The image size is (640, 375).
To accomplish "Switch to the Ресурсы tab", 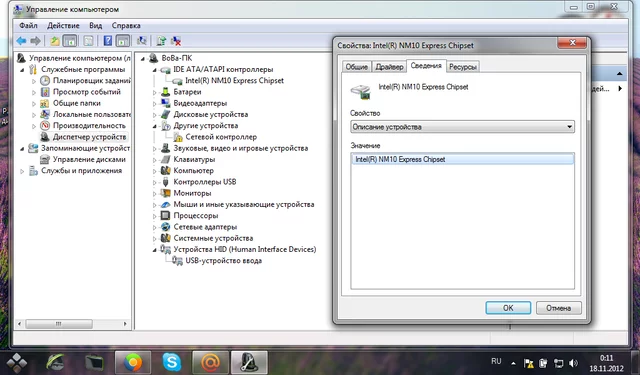I will coord(463,67).
